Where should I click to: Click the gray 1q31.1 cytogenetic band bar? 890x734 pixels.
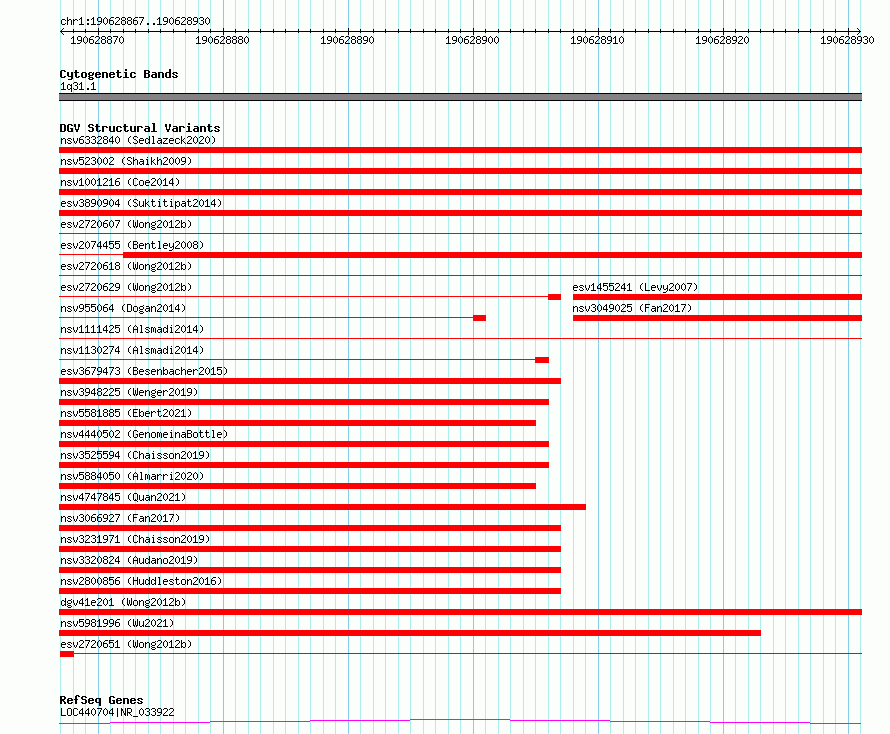point(460,97)
